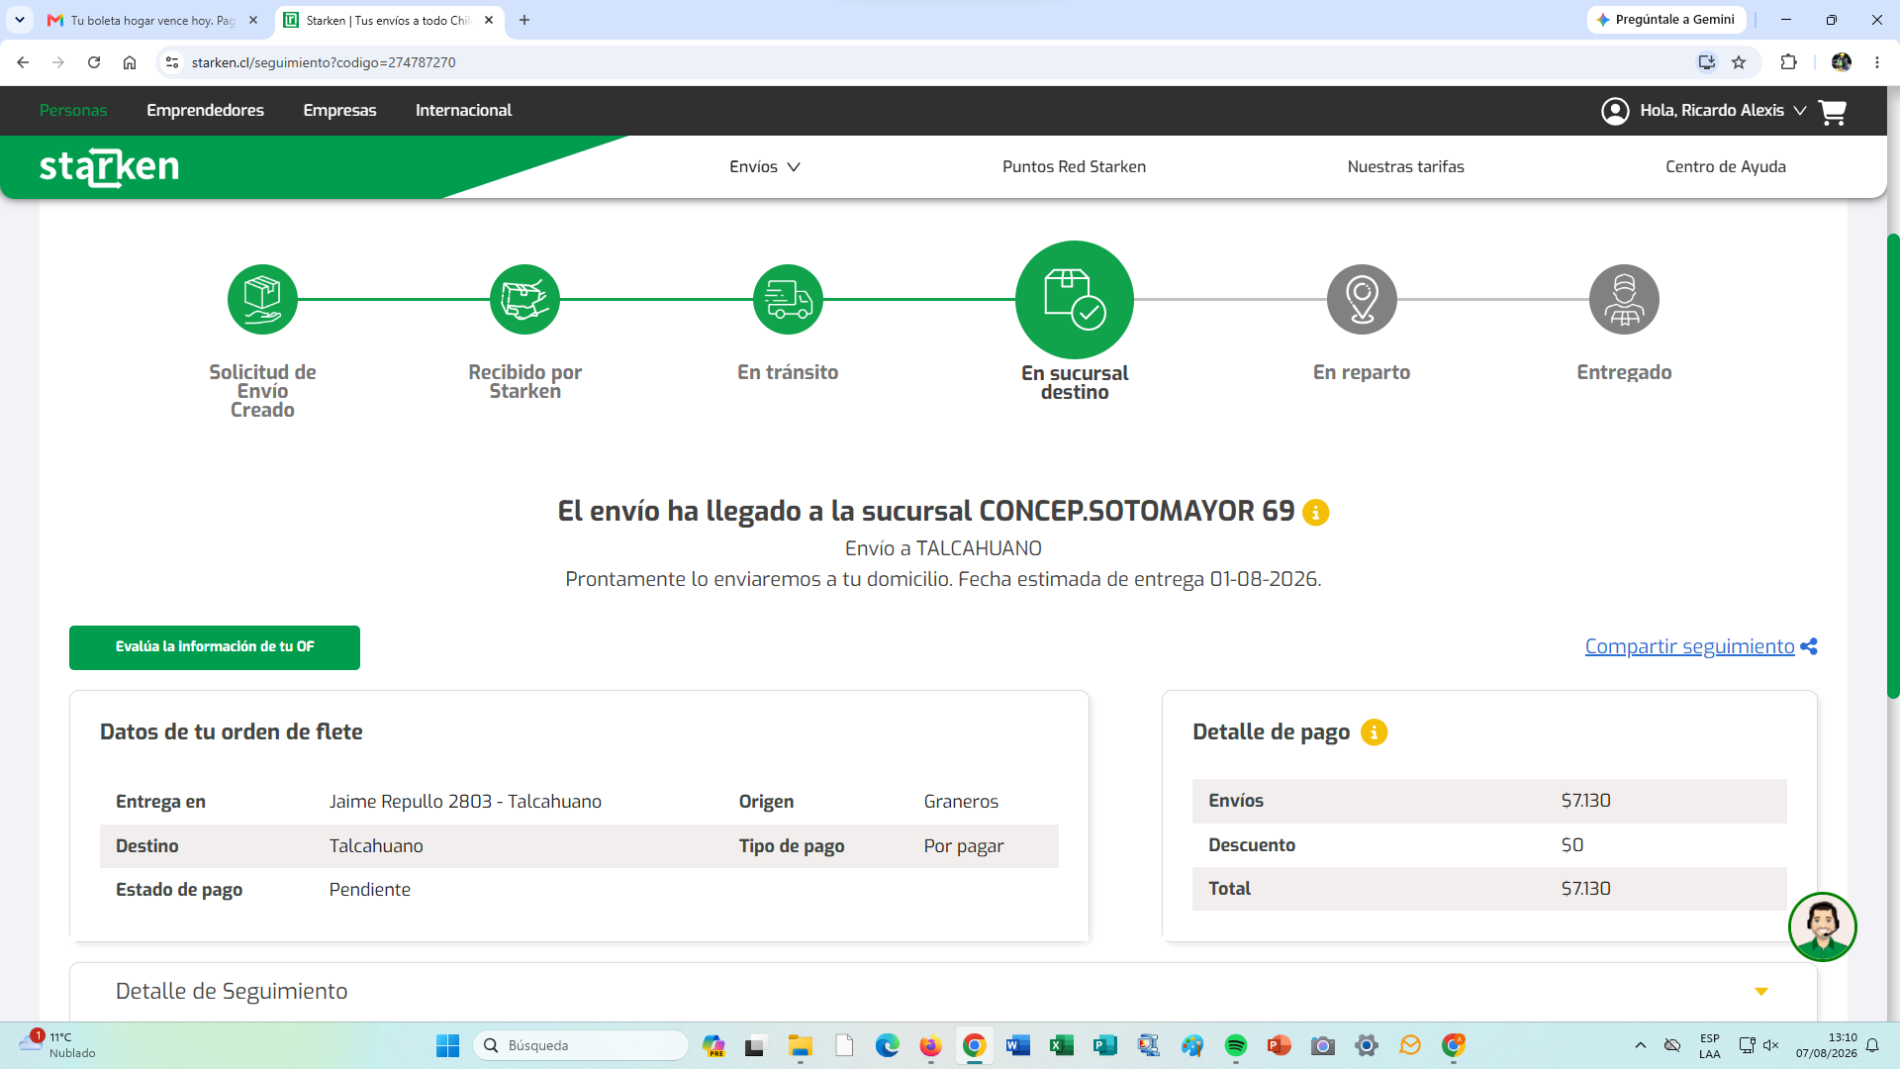The height and width of the screenshot is (1069, 1900).
Task: Click info icon next to Detalle de pago
Action: 1374,732
